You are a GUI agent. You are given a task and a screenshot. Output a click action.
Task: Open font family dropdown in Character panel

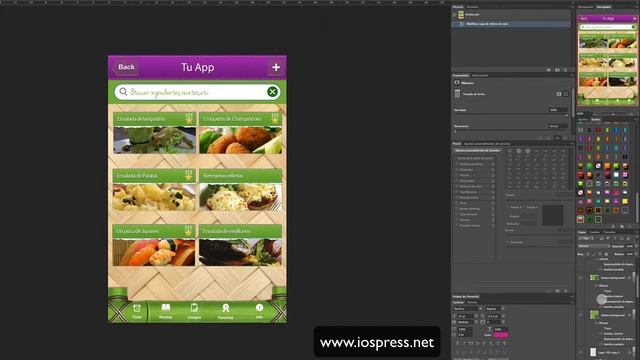pyautogui.click(x=480, y=309)
